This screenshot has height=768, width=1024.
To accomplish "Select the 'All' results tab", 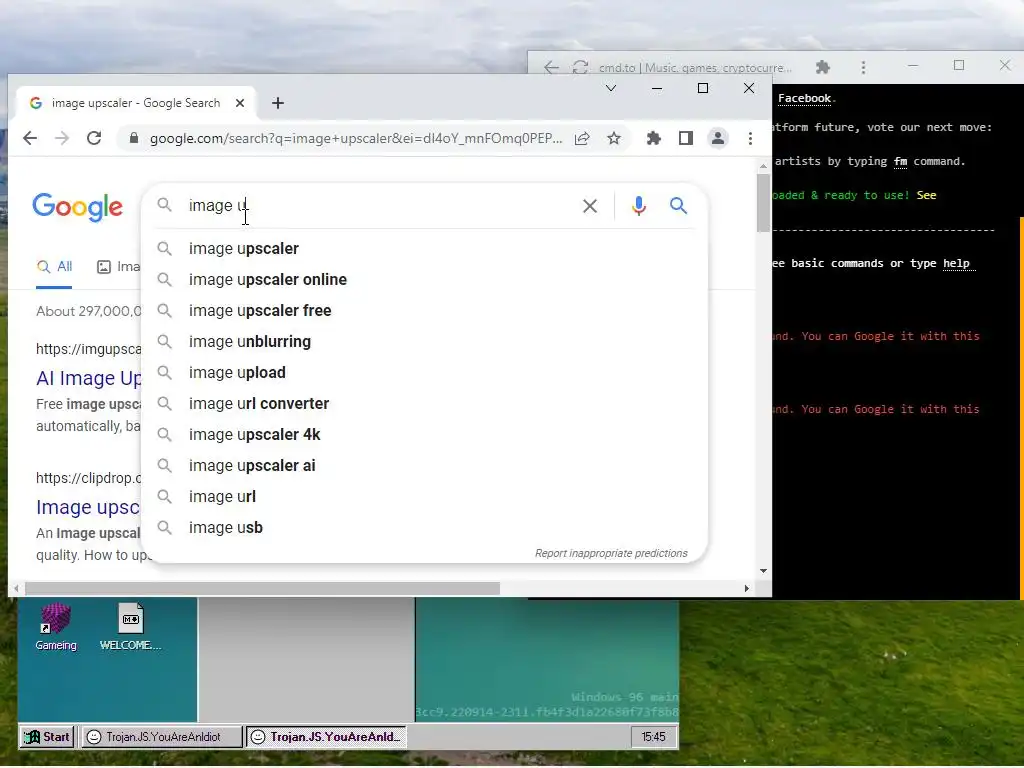I will click(x=54, y=266).
